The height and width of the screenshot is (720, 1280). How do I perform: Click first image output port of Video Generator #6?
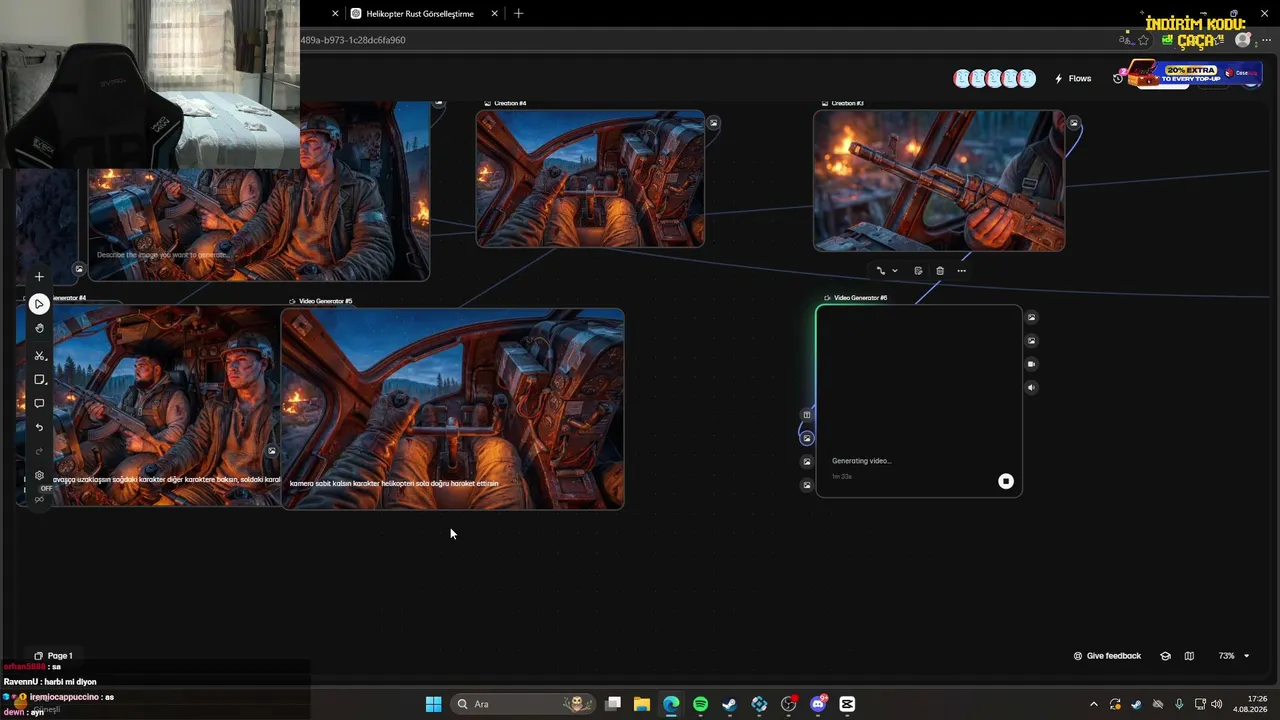(1032, 318)
